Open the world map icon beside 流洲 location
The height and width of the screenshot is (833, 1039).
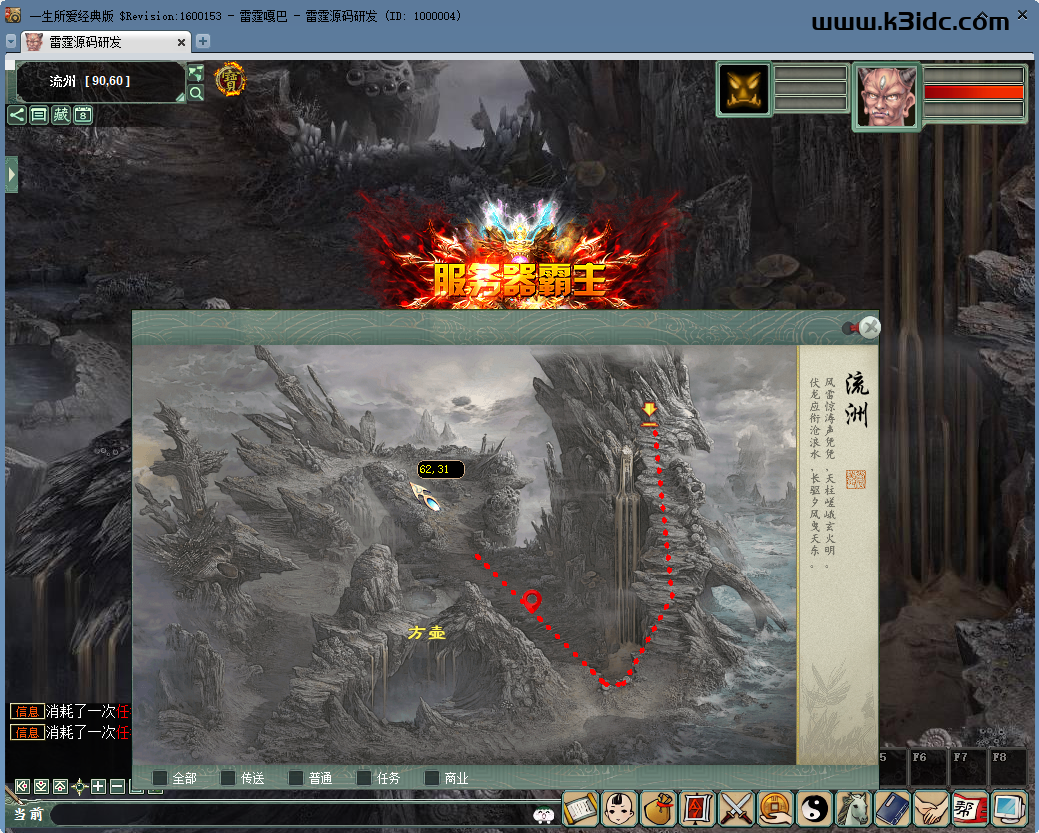pos(195,73)
